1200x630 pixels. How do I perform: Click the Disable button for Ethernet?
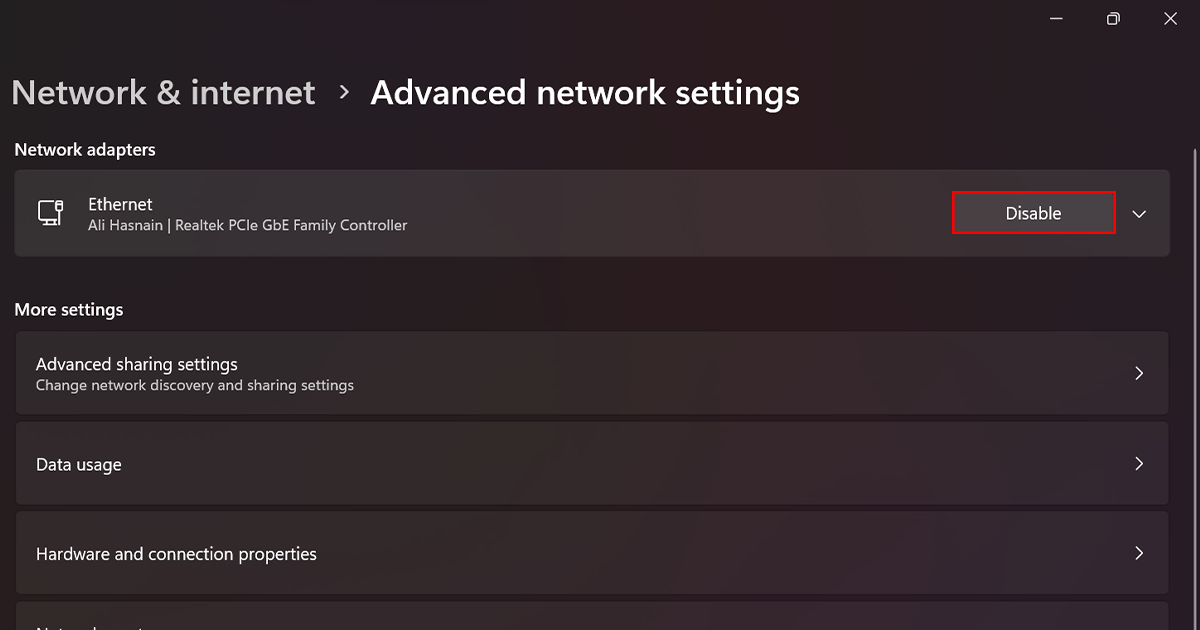pos(1033,212)
